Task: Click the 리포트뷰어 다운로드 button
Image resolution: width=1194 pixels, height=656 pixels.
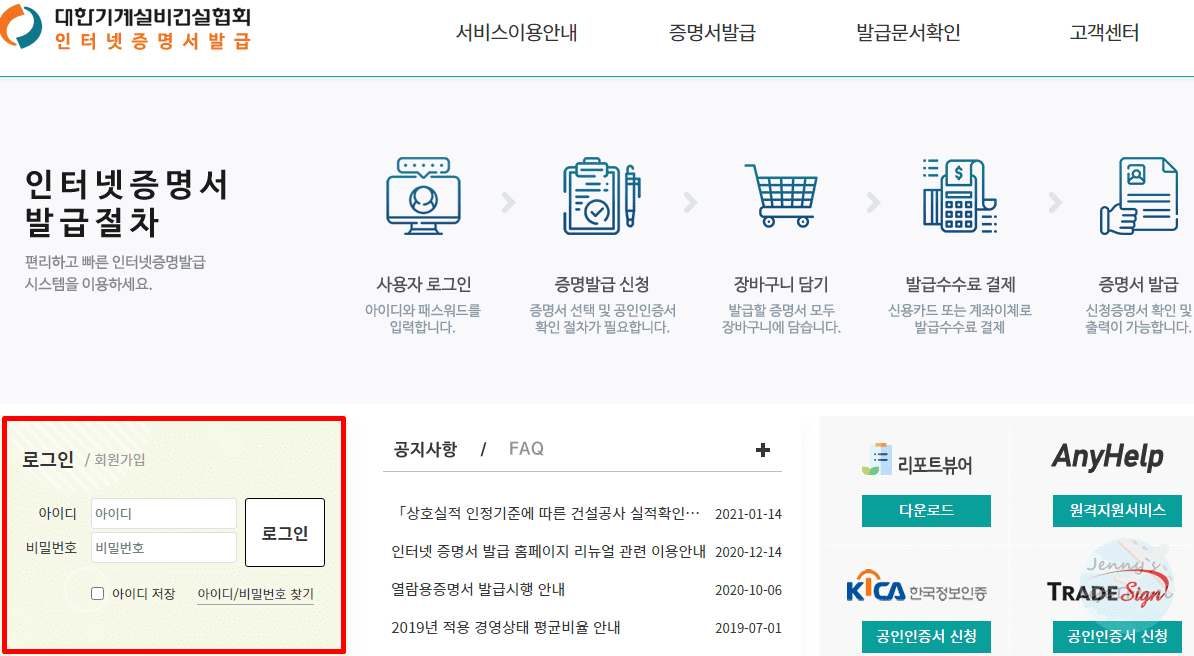Action: 926,510
